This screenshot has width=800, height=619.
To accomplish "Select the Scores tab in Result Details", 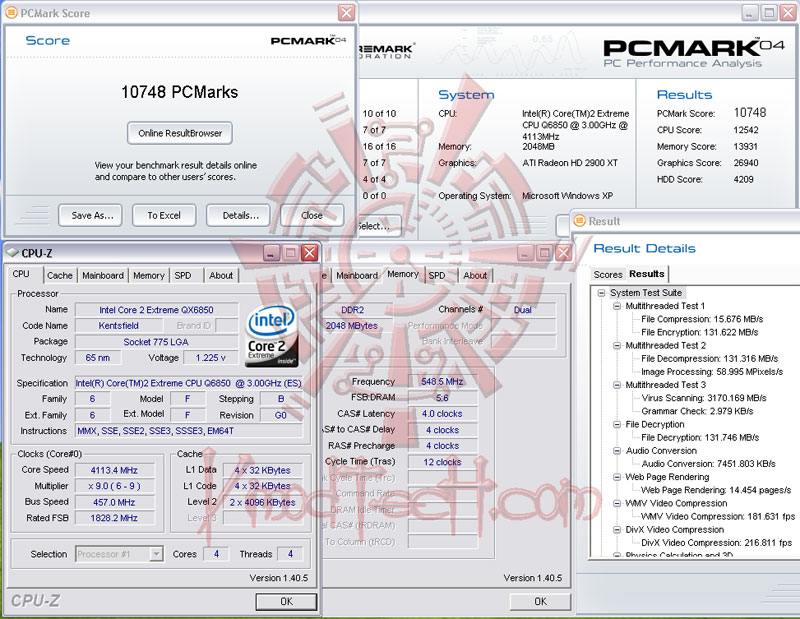I will point(608,275).
